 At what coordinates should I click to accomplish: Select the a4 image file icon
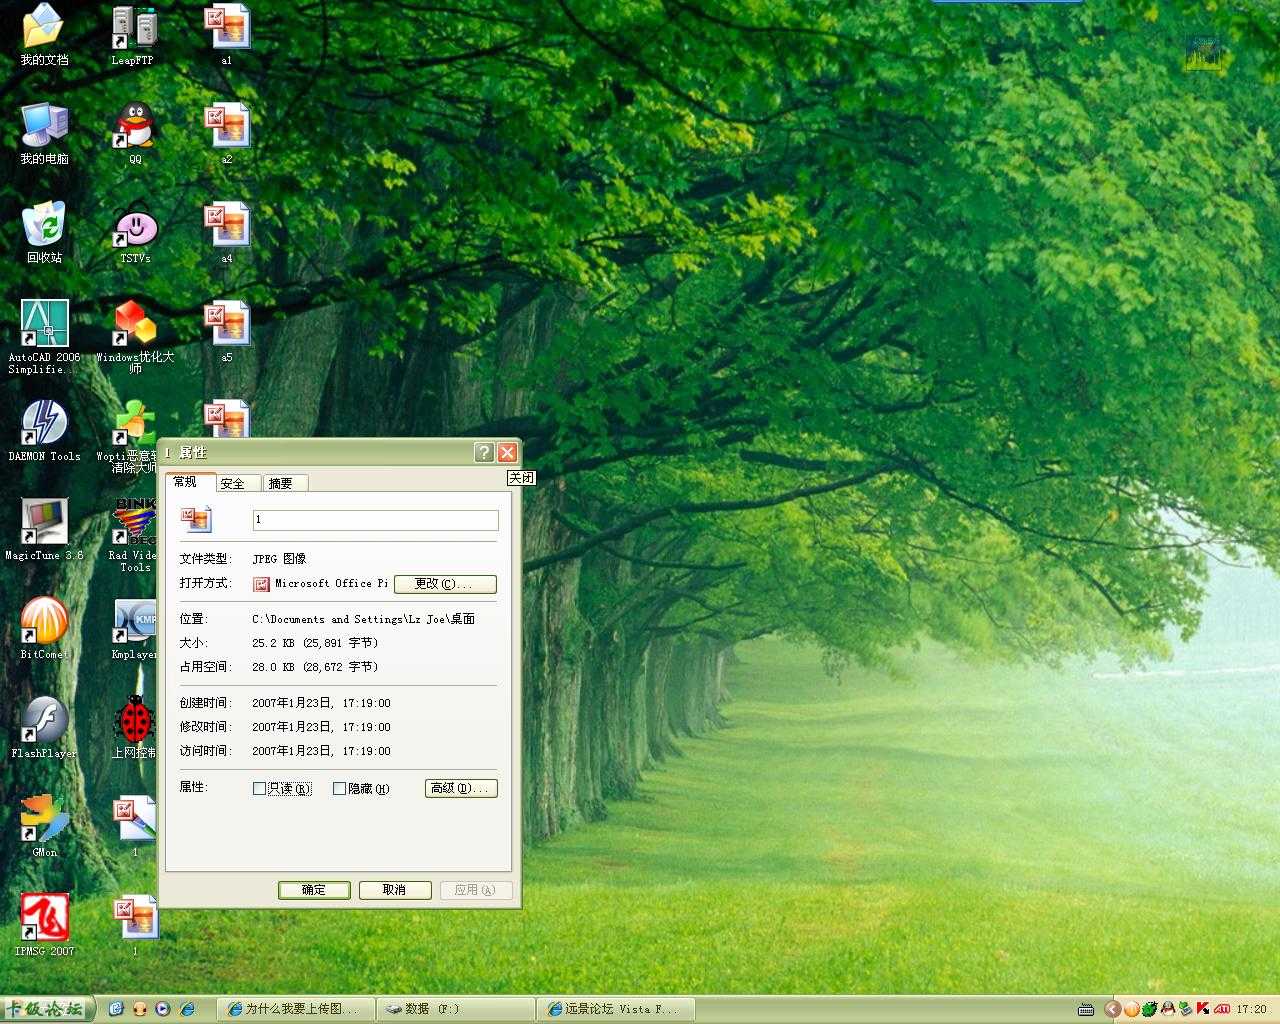click(227, 232)
